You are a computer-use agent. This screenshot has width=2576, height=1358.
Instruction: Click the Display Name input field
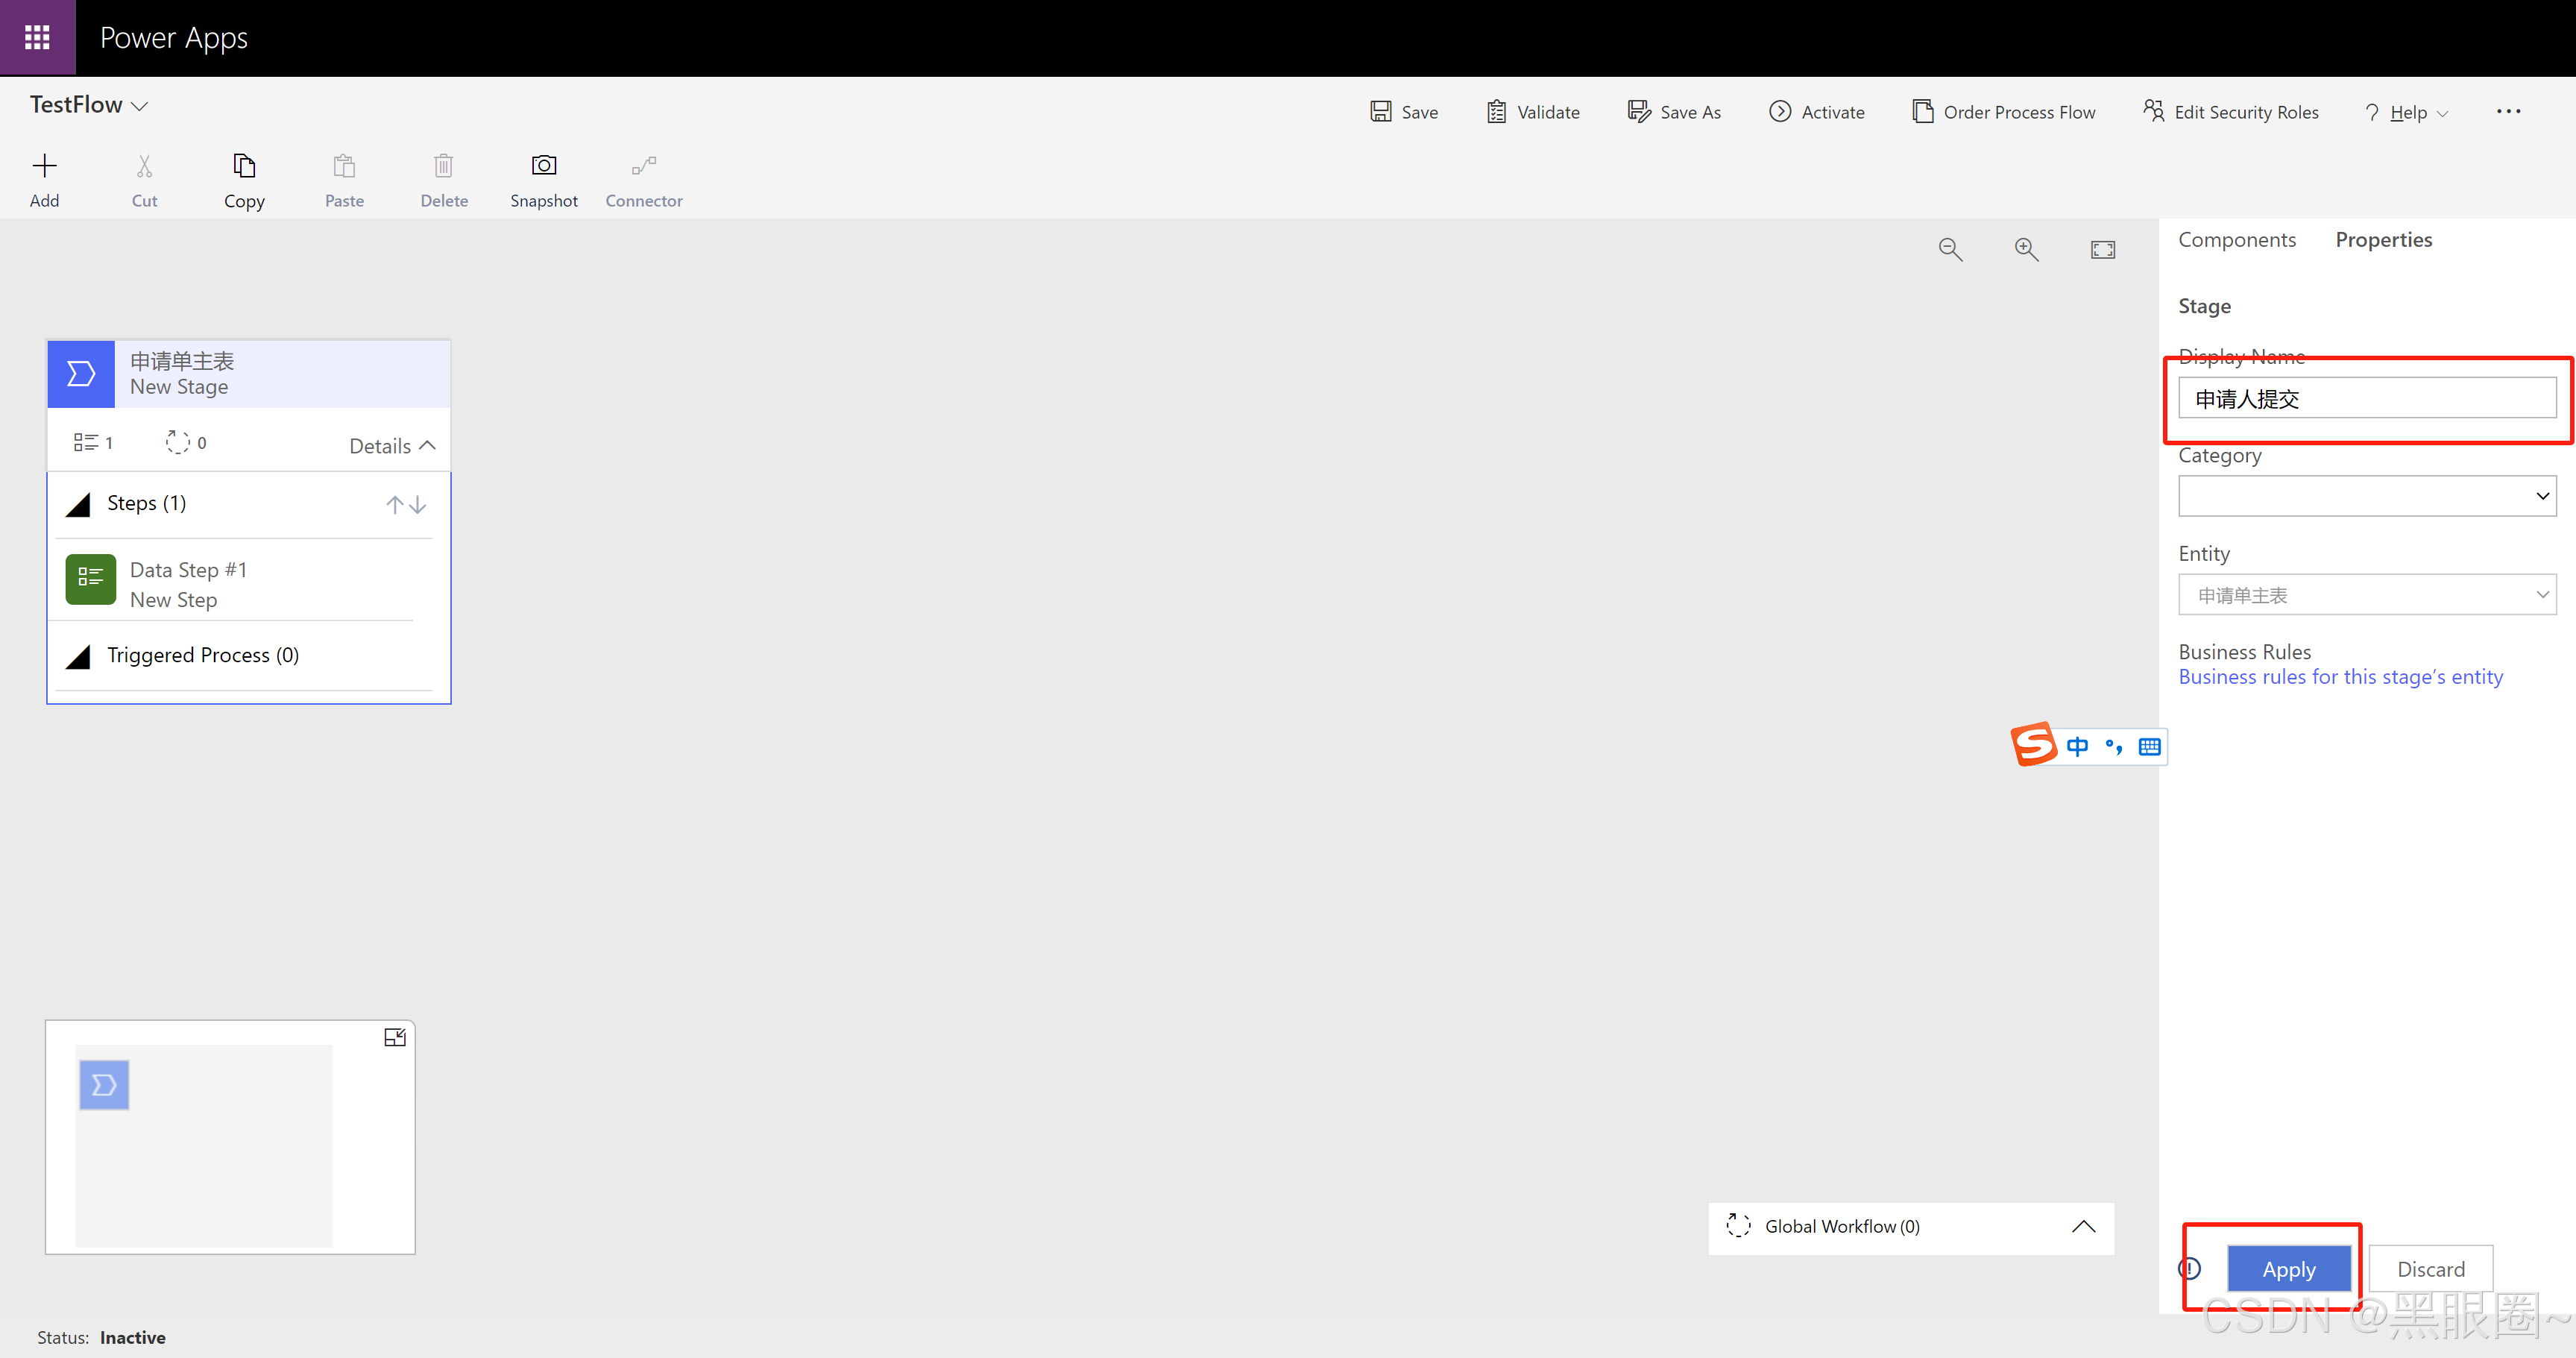2366,398
